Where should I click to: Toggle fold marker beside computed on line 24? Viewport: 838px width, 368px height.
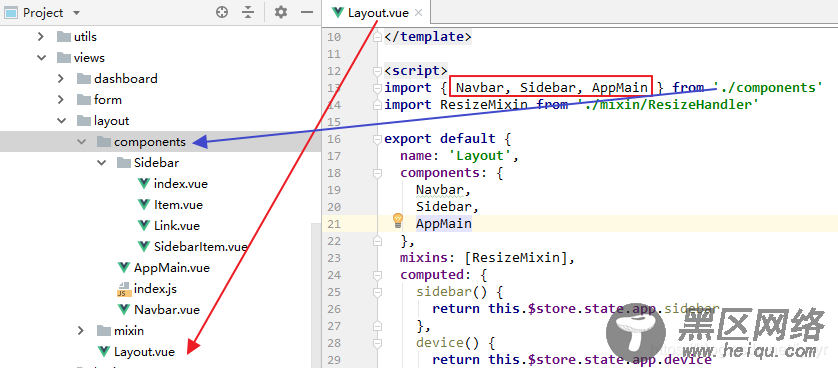pos(377,275)
